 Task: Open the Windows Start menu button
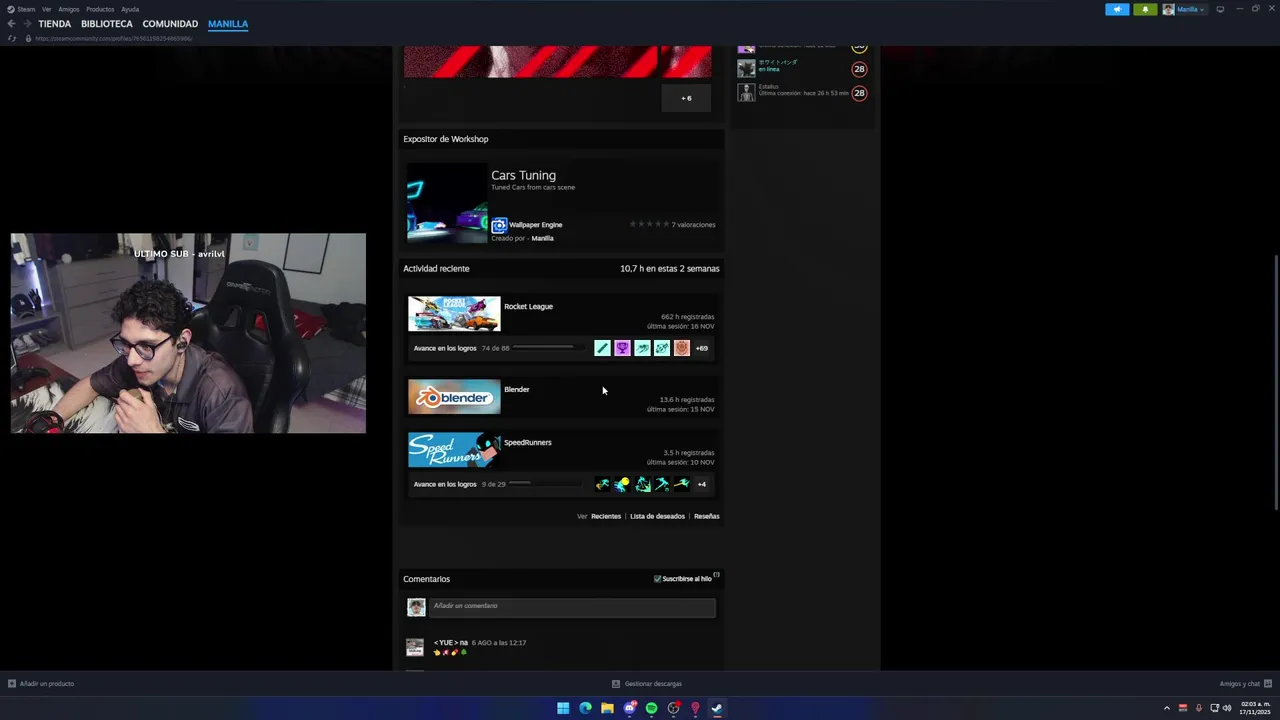tap(563, 708)
